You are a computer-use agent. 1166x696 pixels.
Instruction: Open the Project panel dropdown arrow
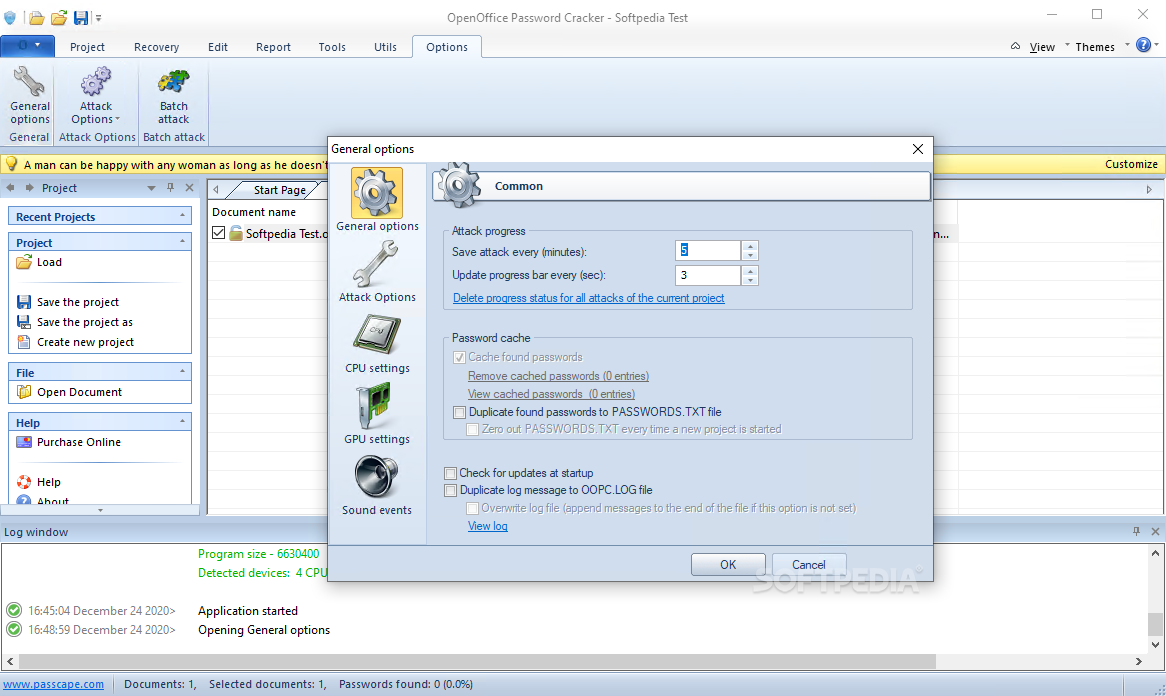tap(151, 188)
